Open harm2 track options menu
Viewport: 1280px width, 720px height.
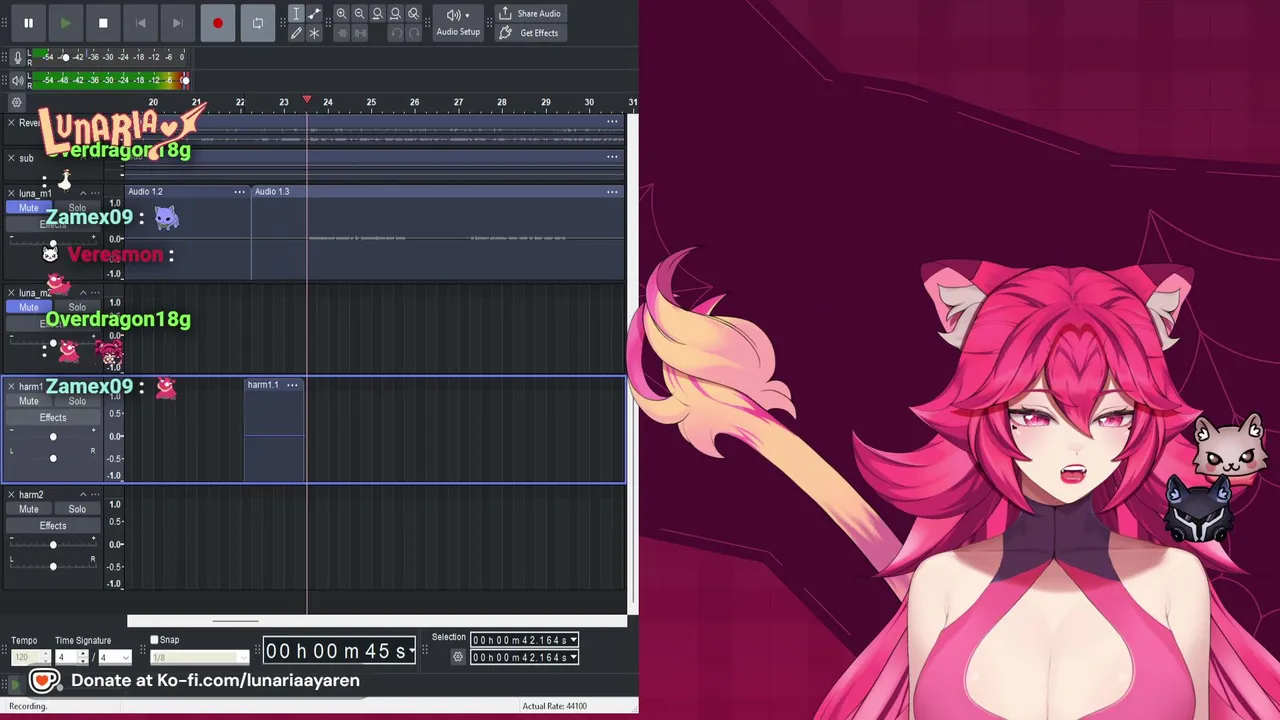coord(96,495)
